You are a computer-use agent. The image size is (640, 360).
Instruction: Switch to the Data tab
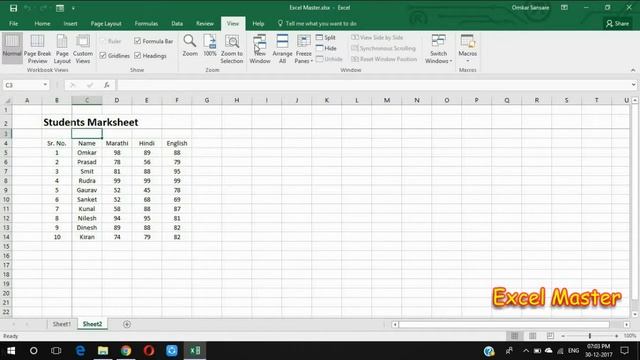coord(177,24)
